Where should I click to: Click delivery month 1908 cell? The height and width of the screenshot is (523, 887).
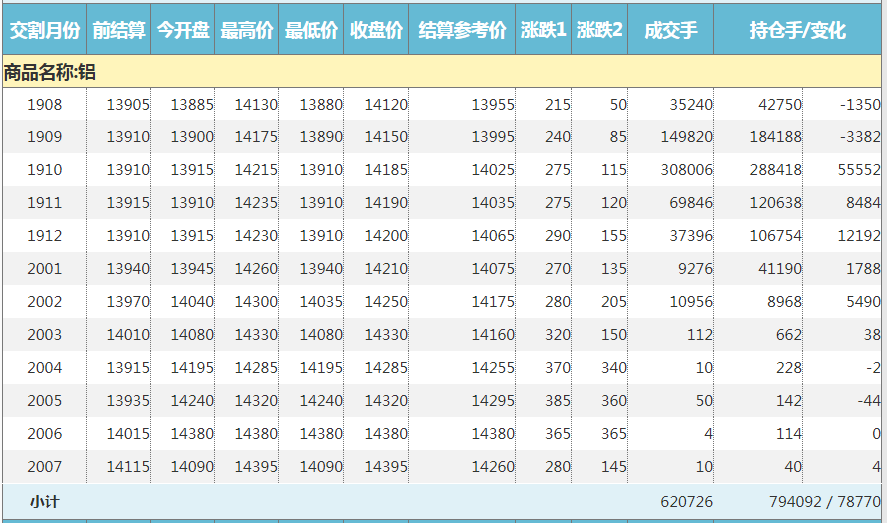tap(44, 105)
